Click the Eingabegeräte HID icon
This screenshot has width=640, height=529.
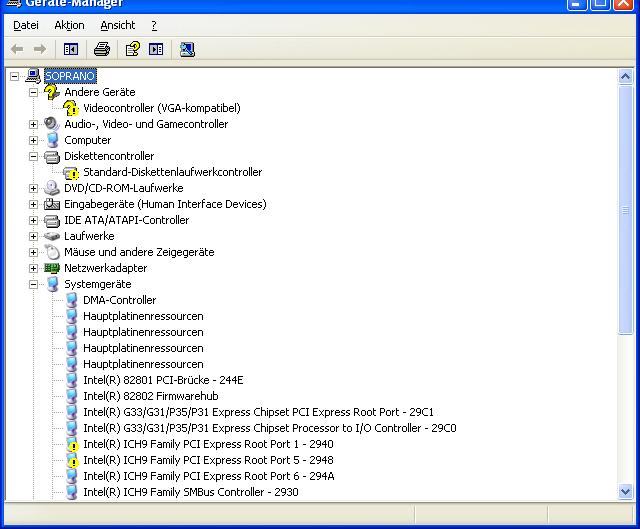52,204
